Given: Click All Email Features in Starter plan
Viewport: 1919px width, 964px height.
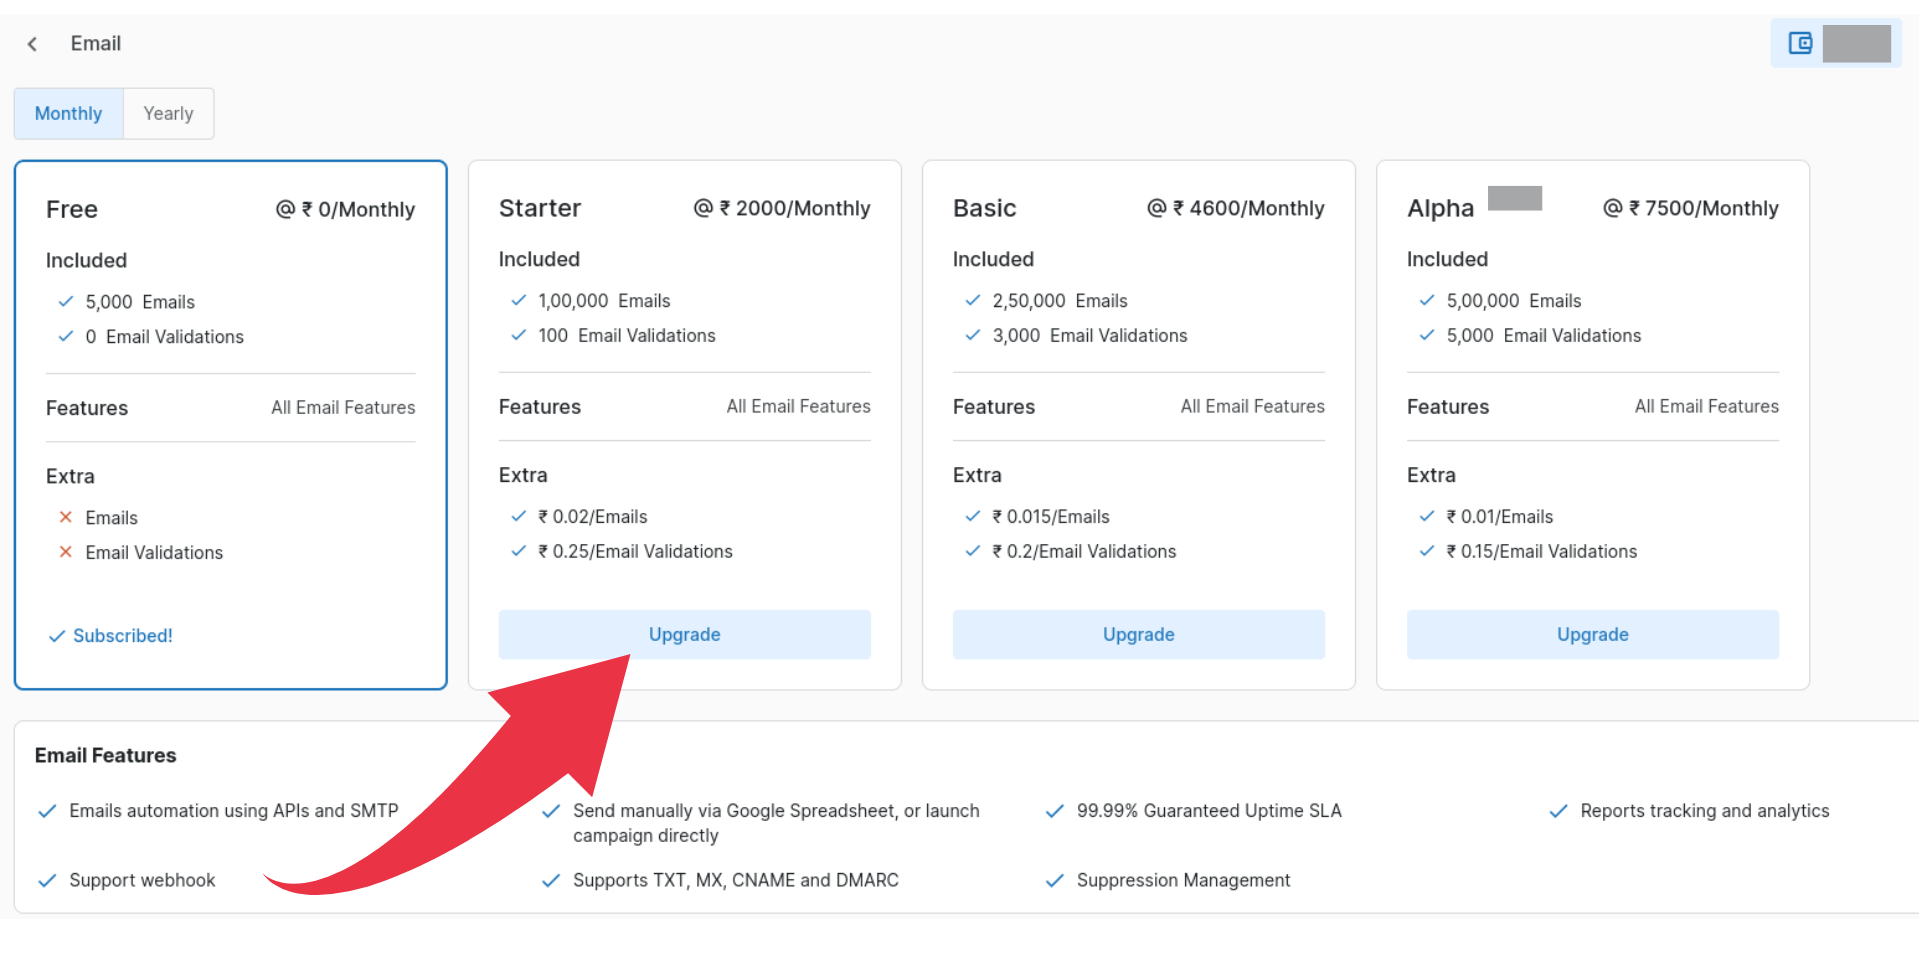Looking at the screenshot, I should [x=798, y=406].
